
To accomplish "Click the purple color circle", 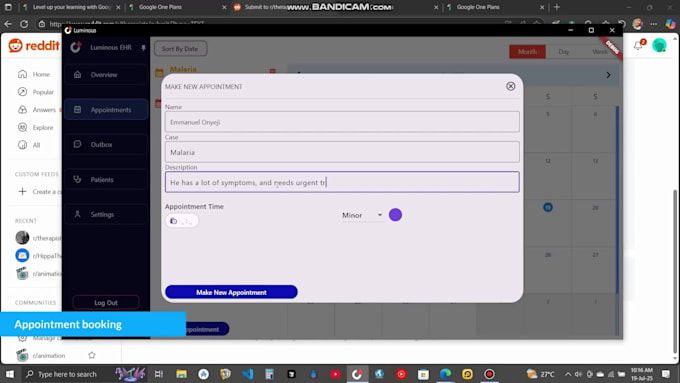I will [395, 215].
